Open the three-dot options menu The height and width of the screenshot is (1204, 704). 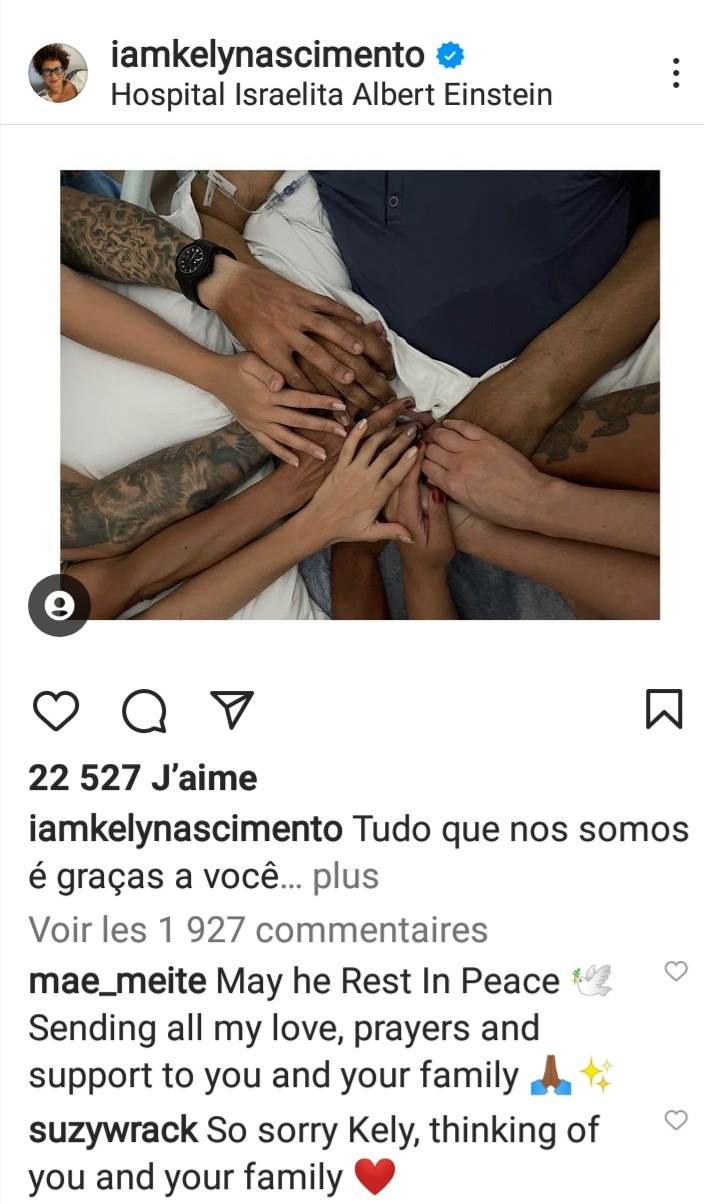[x=676, y=73]
